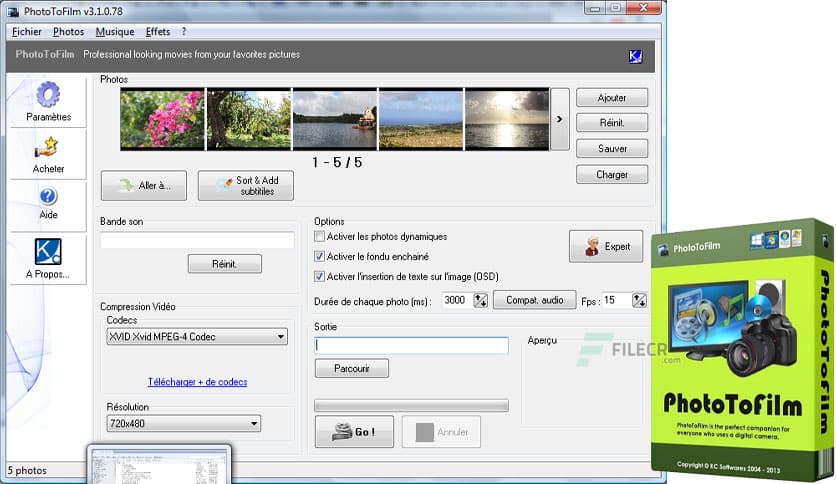Toggle Activer le fondu enchaîné

click(319, 256)
